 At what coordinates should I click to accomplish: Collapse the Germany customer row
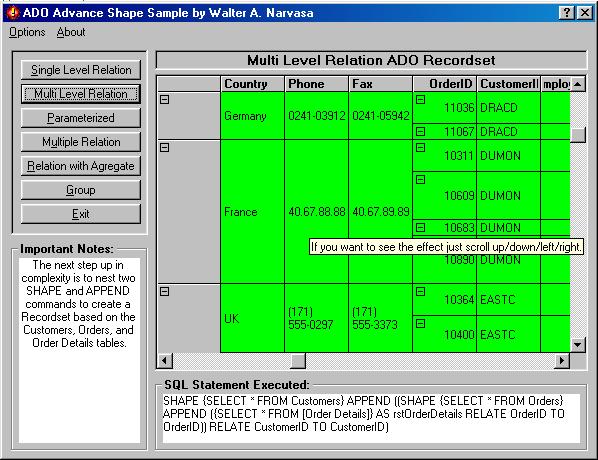tap(165, 100)
